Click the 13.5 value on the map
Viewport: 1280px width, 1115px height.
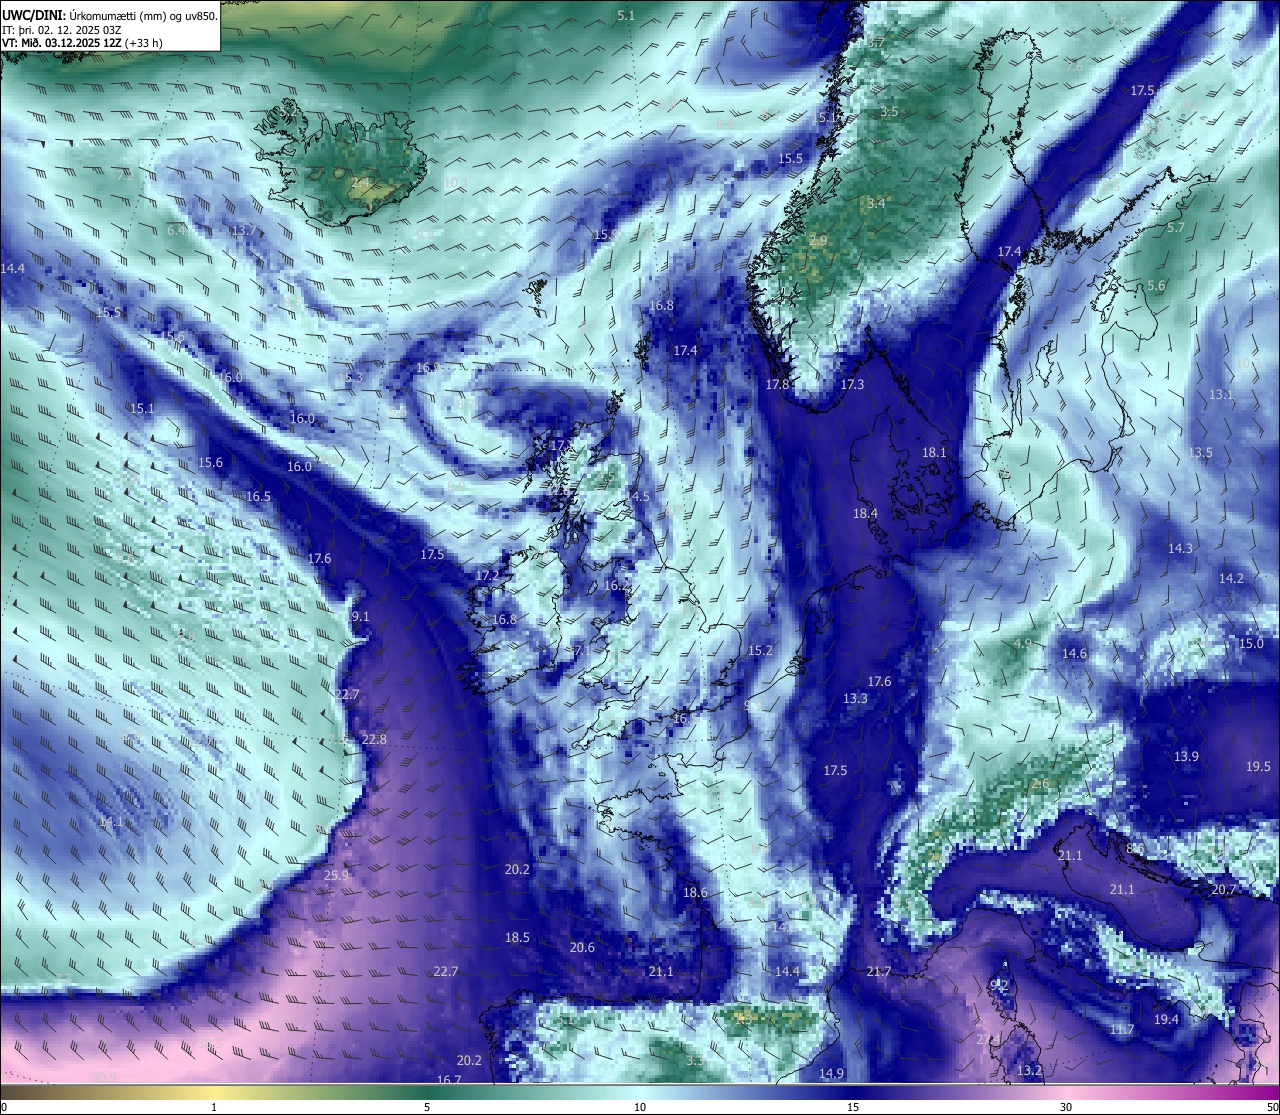coord(1200,452)
